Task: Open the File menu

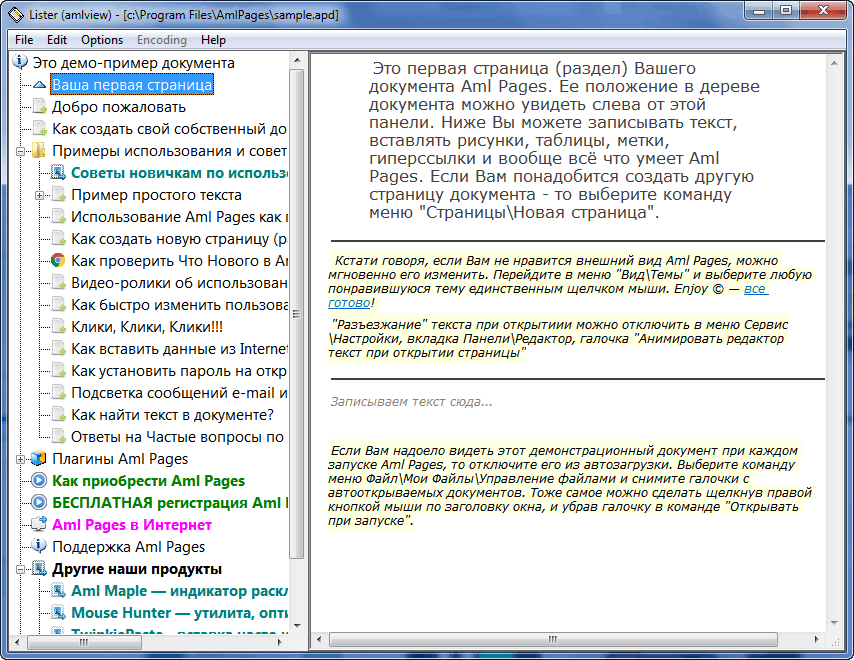Action: pos(24,40)
